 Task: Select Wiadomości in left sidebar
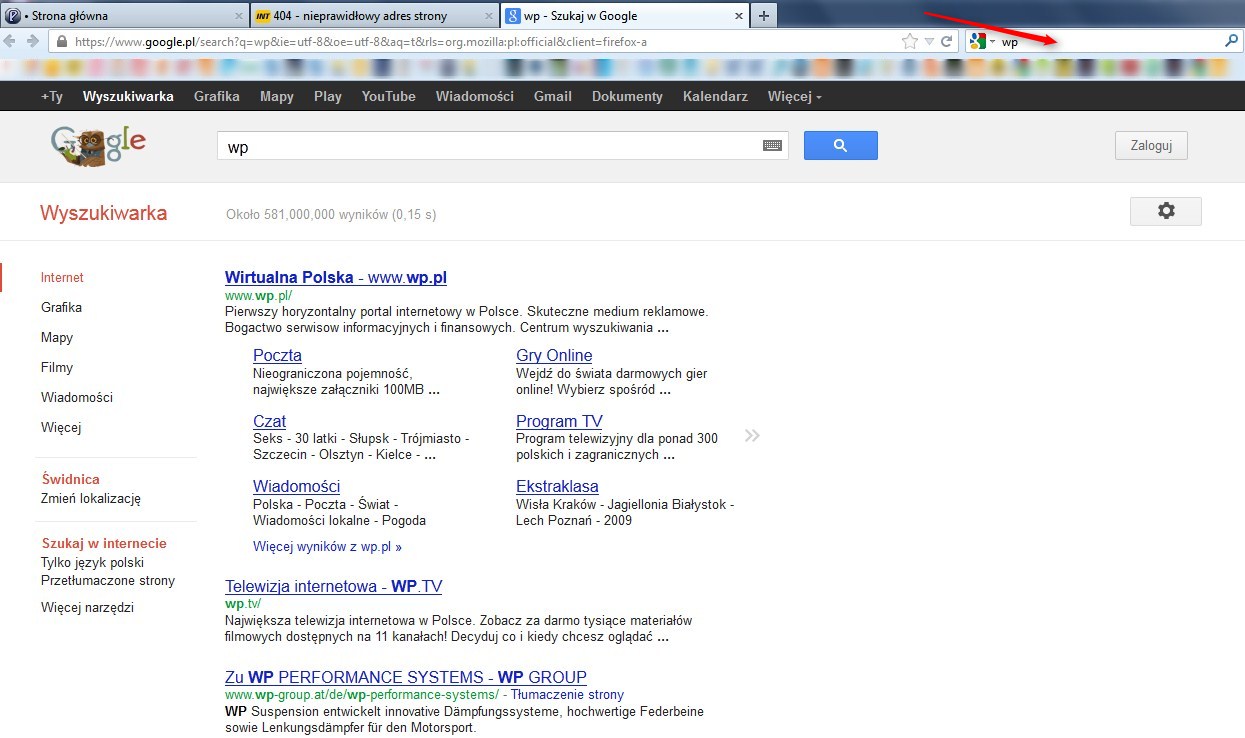77,398
